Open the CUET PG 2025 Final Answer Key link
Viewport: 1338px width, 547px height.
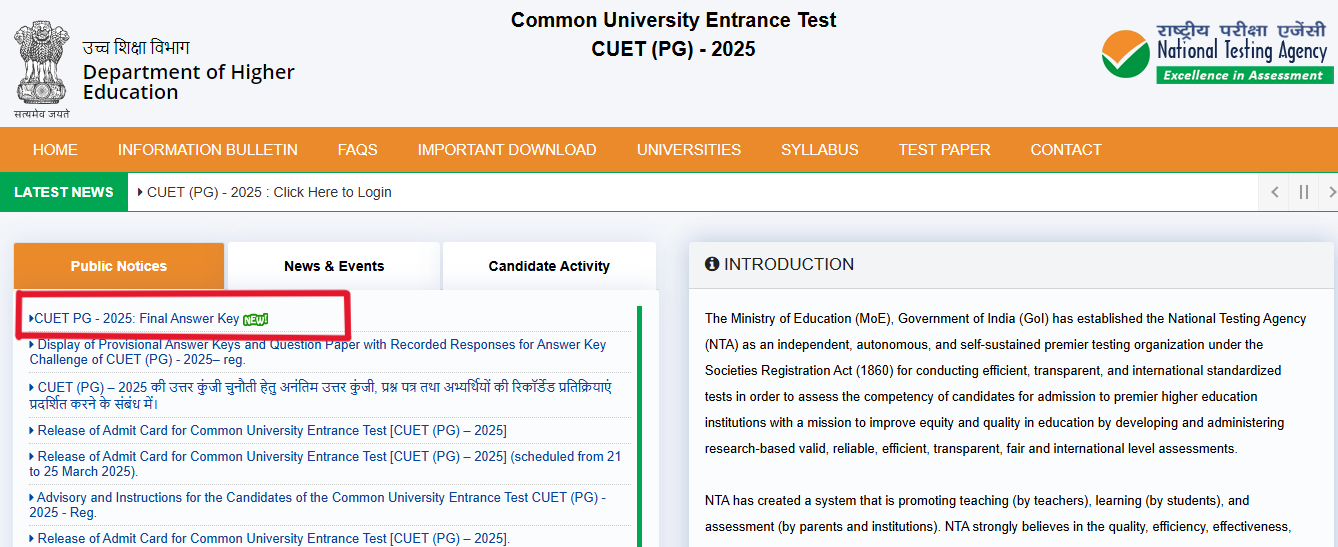pos(137,319)
